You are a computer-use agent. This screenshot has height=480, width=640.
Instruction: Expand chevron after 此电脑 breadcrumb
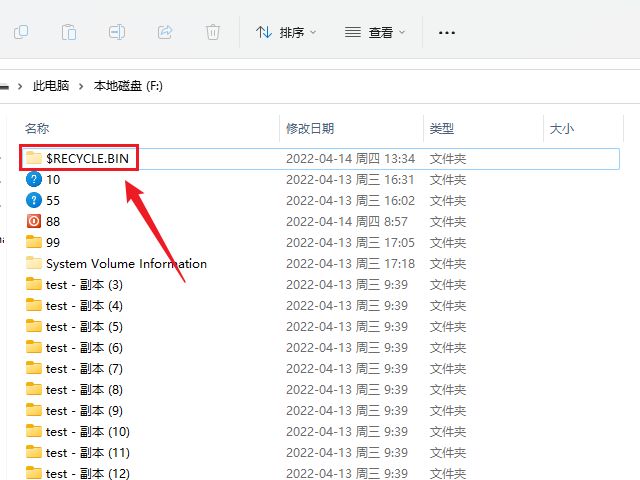(x=81, y=86)
